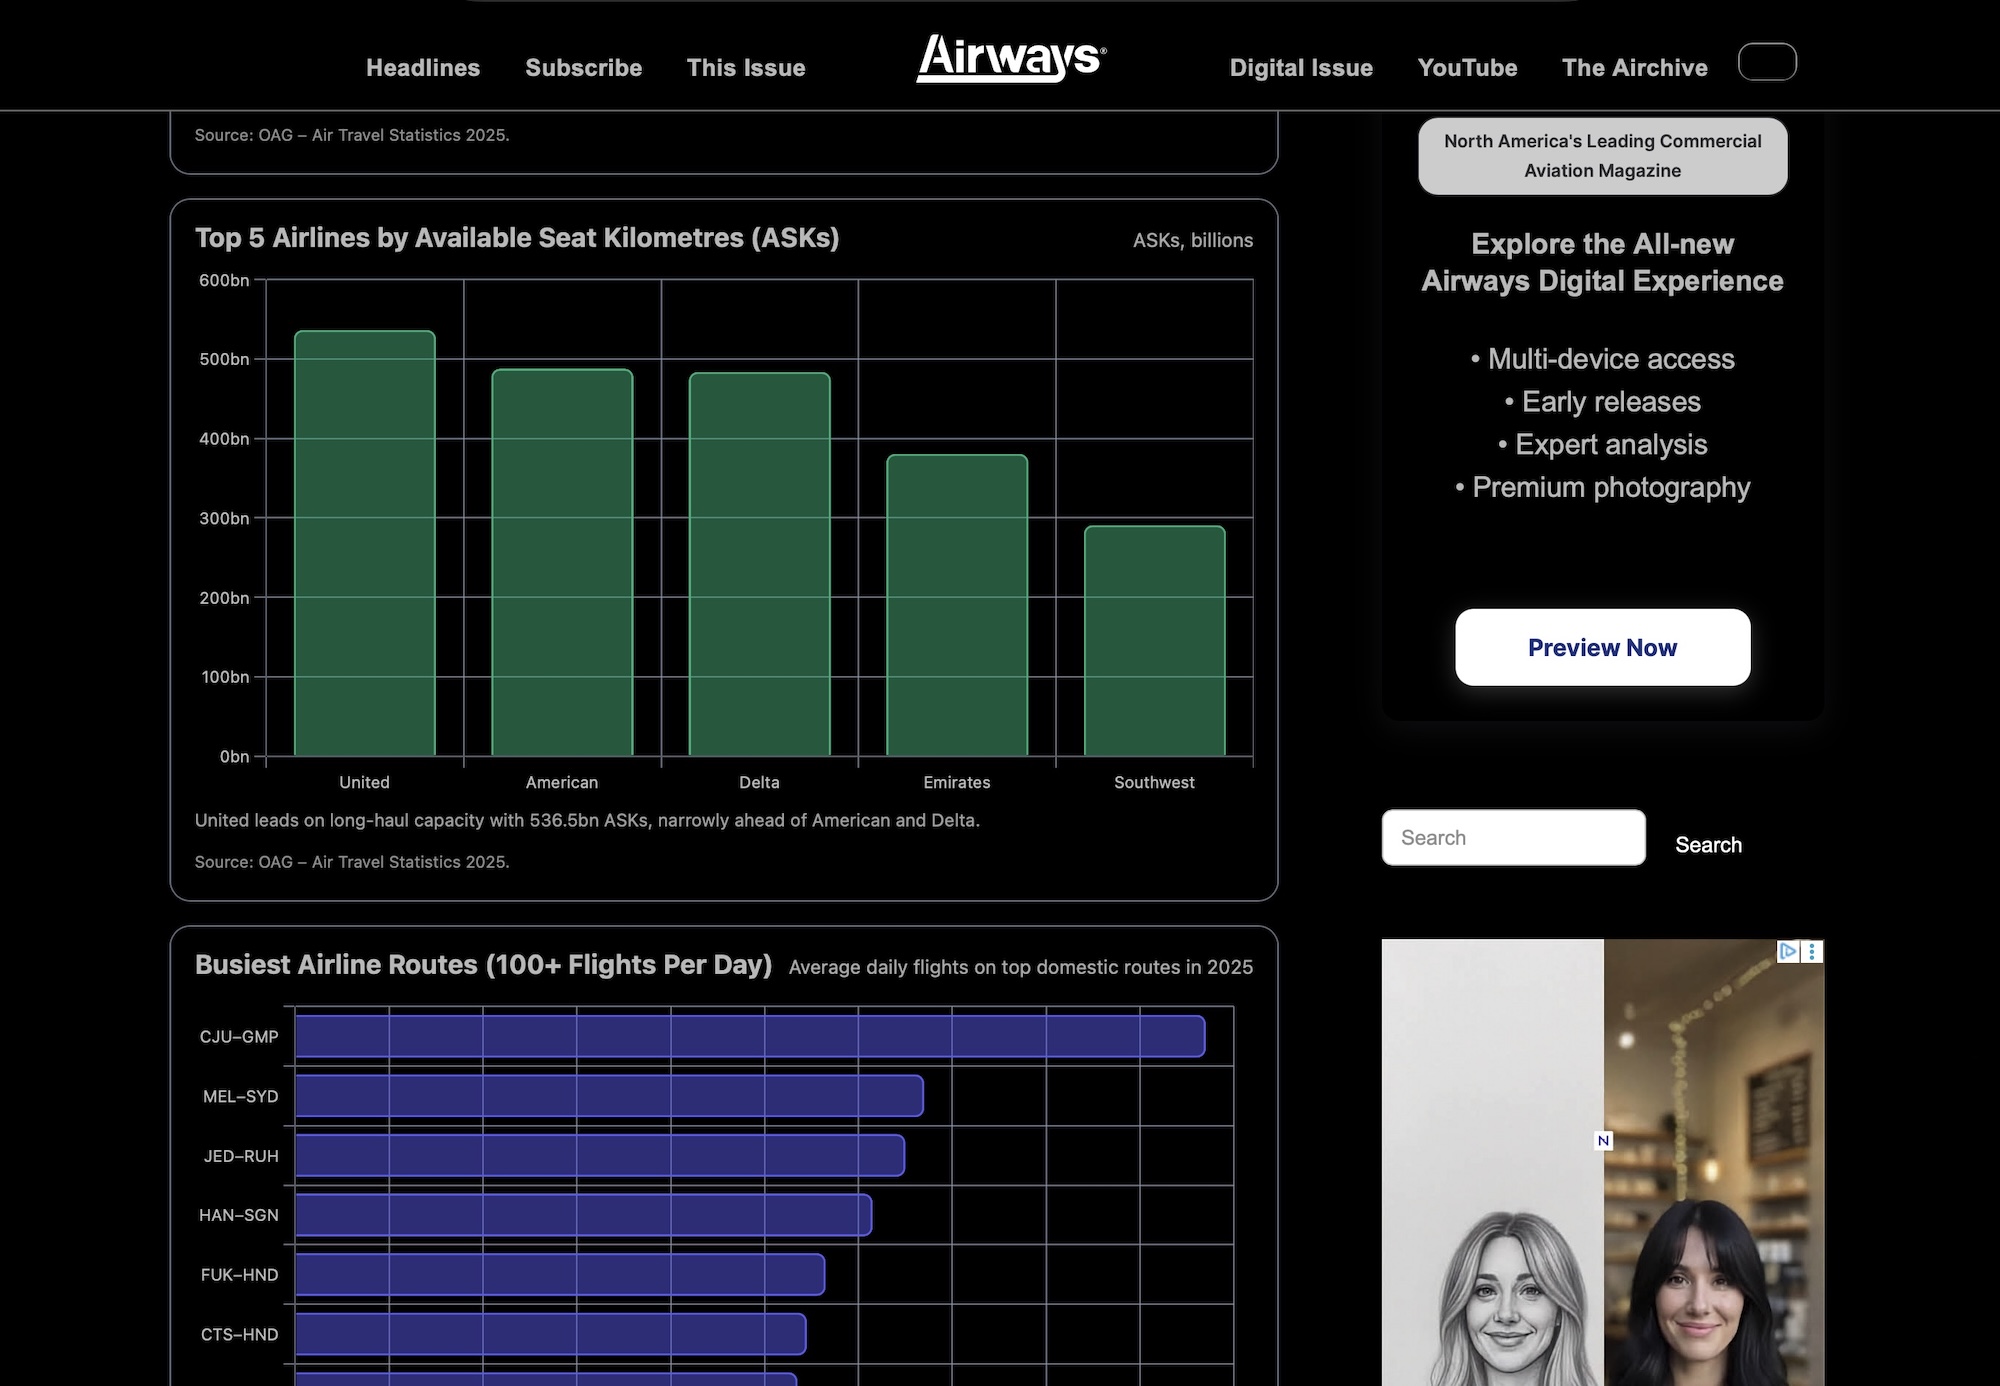This screenshot has width=2000, height=1386.
Task: Visit the YouTube nav link
Action: (x=1467, y=68)
